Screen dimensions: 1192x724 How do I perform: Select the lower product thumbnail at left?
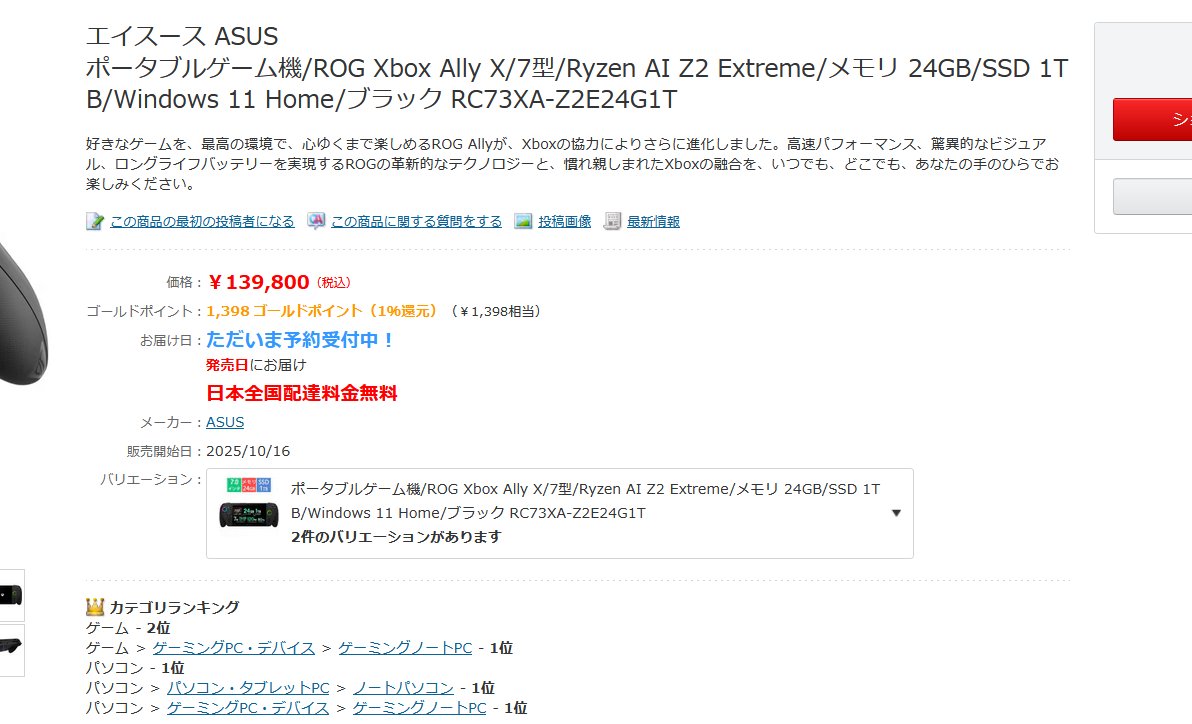tap(11, 650)
